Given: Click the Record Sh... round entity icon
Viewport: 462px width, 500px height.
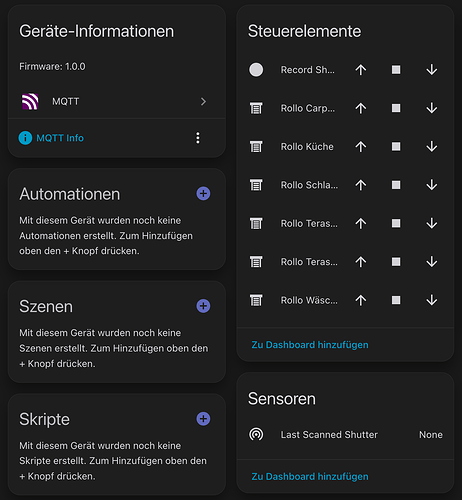Looking at the screenshot, I should [256, 70].
